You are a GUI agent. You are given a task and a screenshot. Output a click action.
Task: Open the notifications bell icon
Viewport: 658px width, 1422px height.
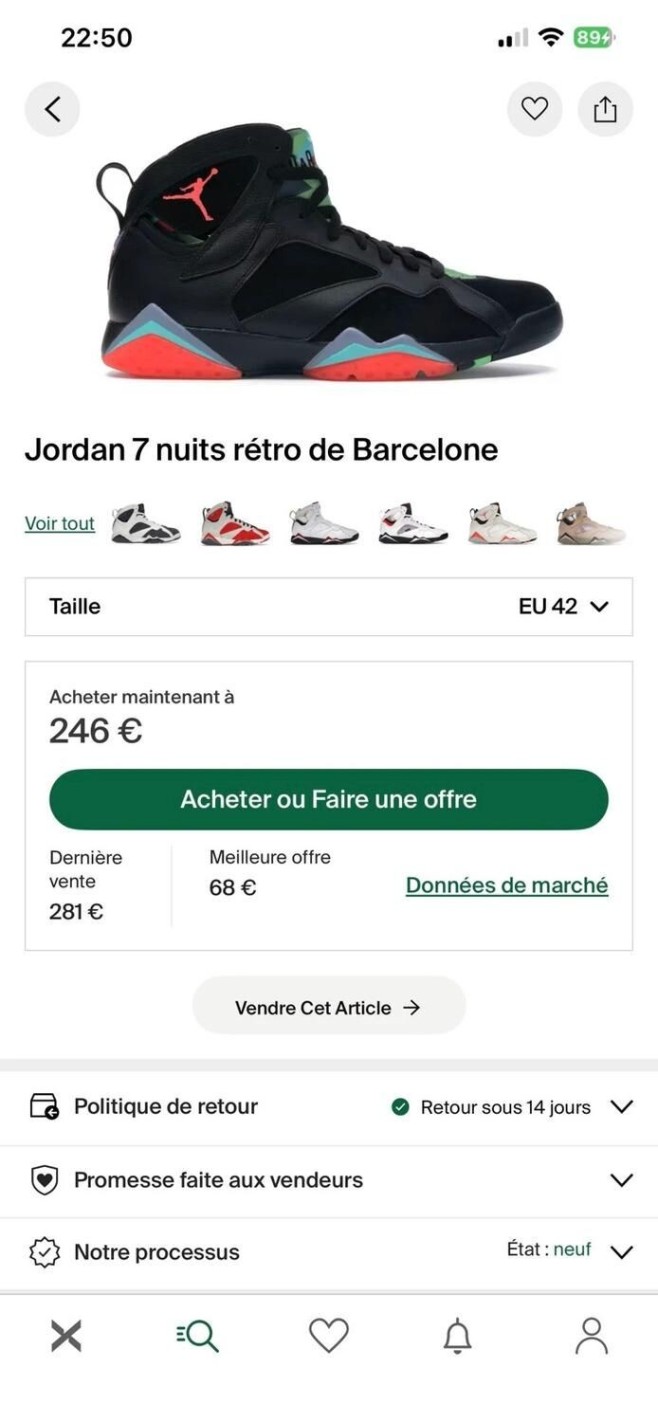458,1336
